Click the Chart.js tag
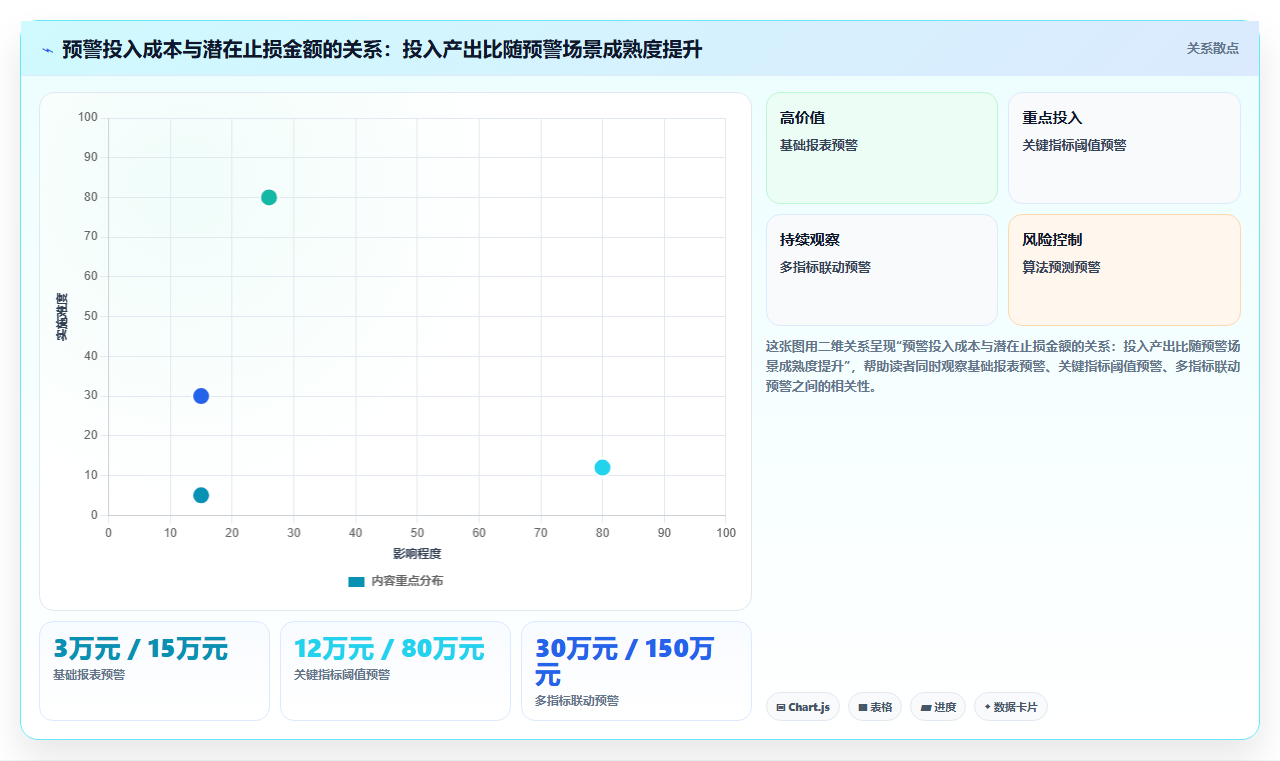This screenshot has height=761, width=1280. pos(803,707)
